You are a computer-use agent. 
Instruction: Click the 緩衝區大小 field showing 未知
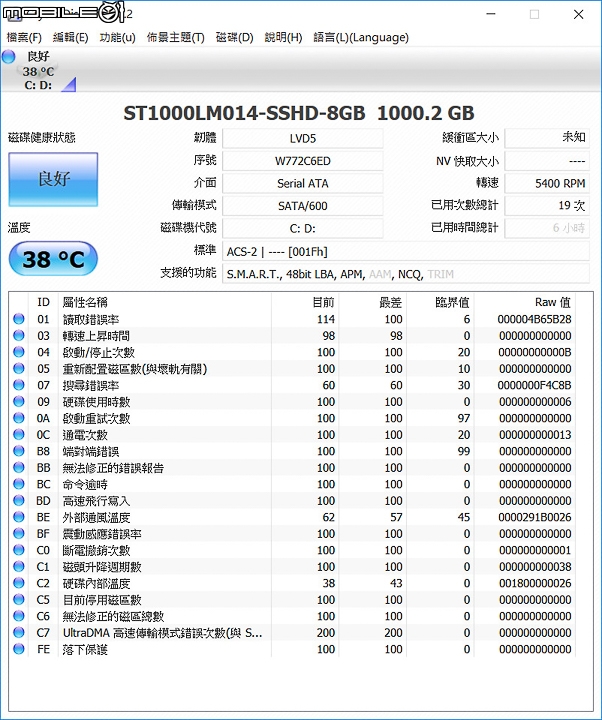tap(547, 138)
